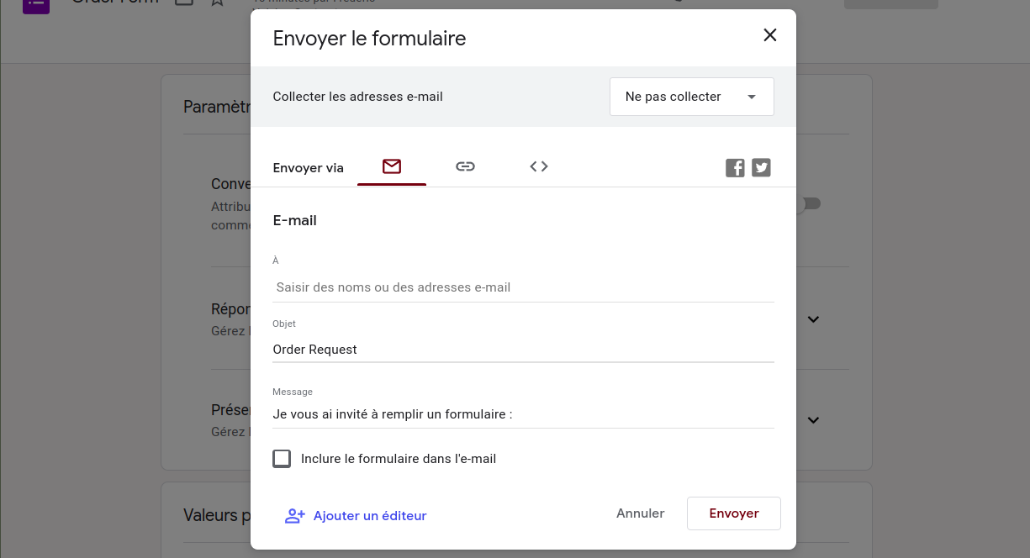1030x558 pixels.
Task: Click the Message text field
Action: [x=523, y=414]
